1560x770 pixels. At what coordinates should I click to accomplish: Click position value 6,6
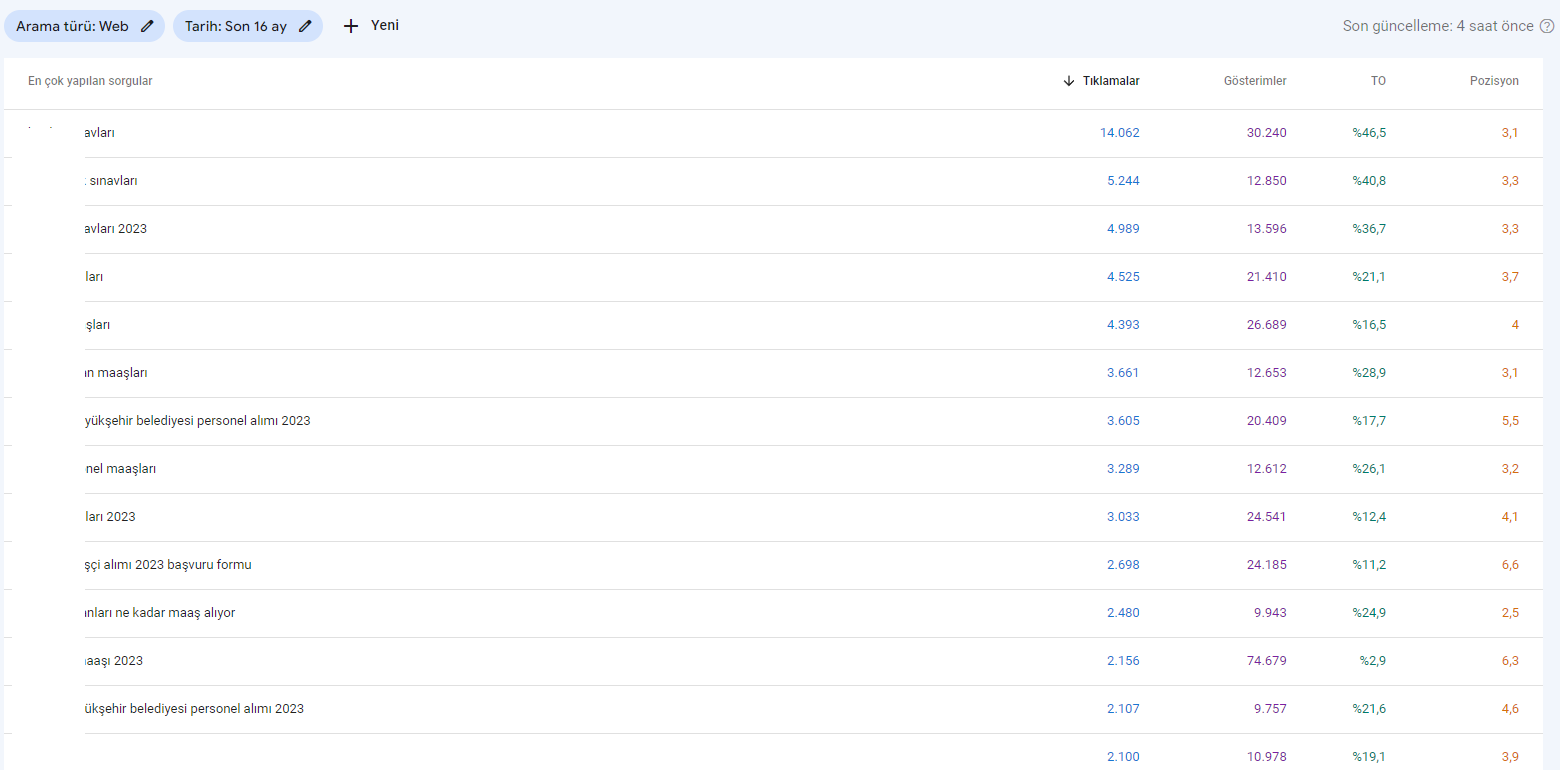pos(1510,565)
